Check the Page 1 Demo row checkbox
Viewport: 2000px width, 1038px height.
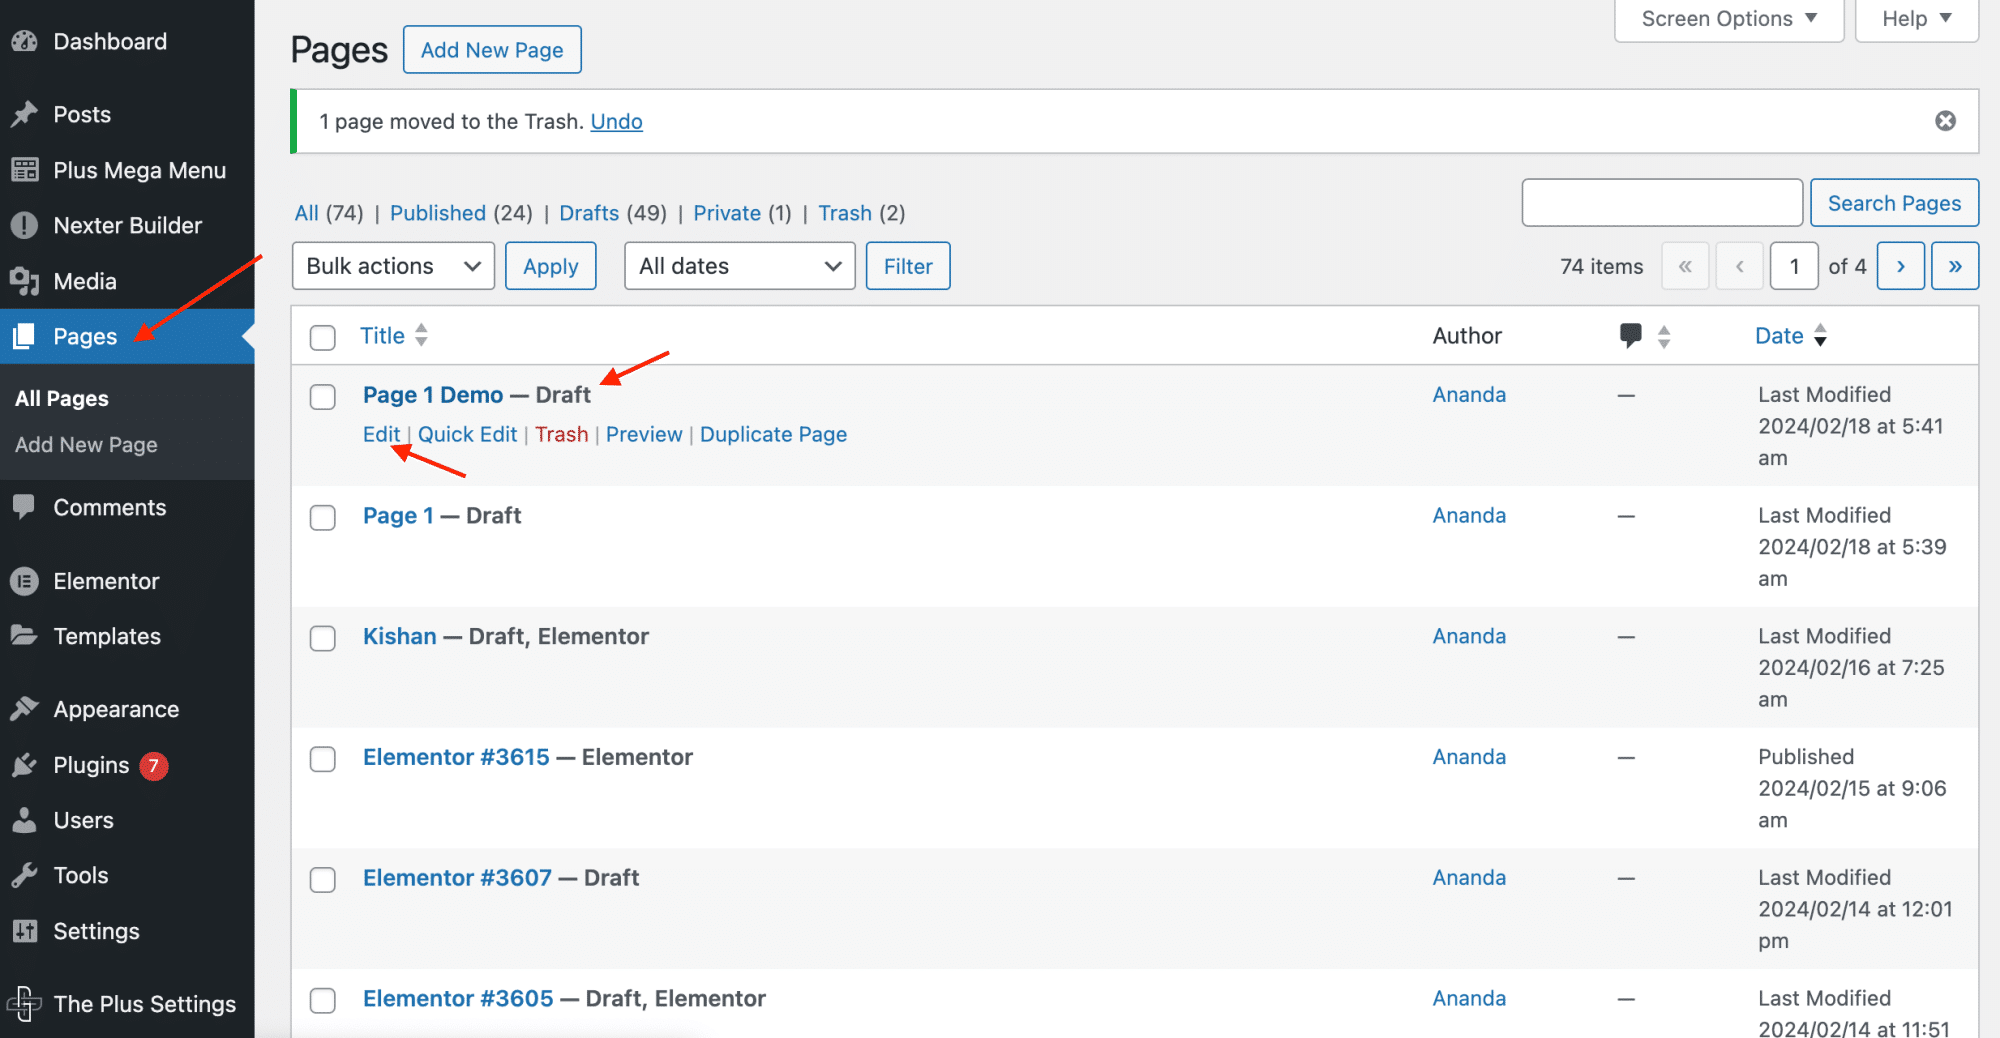coord(322,397)
